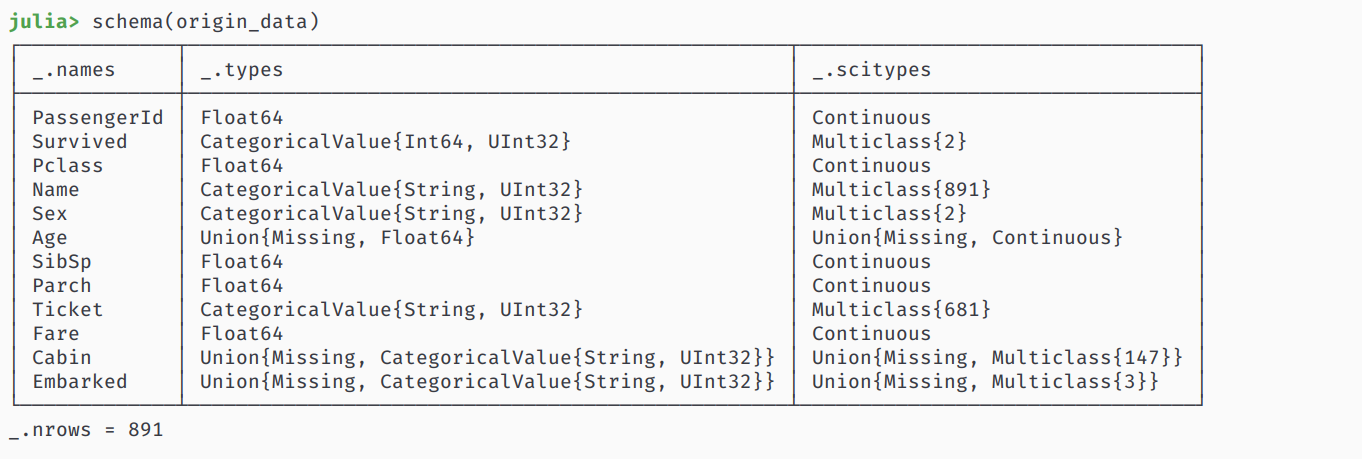Image resolution: width=1362 pixels, height=459 pixels.
Task: Click the Survived field name
Action: click(x=79, y=142)
